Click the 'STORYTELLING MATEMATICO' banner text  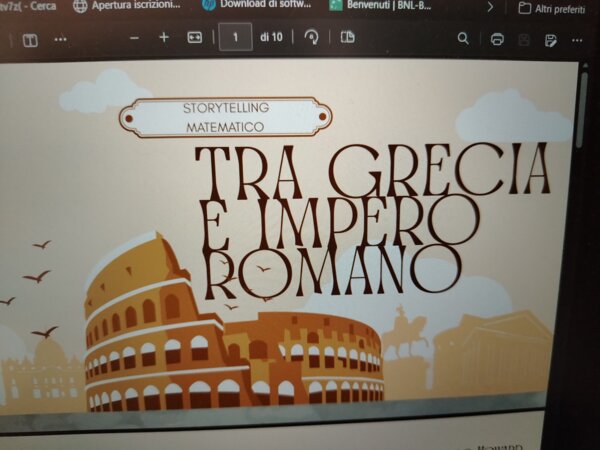click(x=226, y=117)
